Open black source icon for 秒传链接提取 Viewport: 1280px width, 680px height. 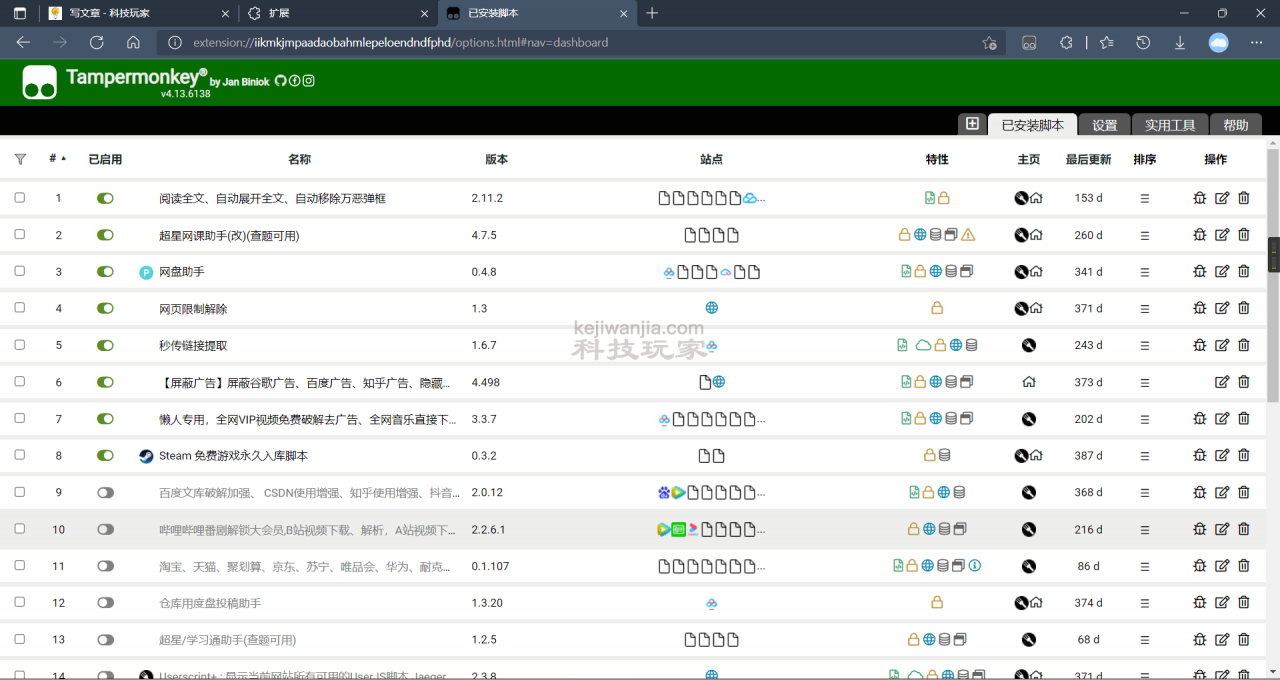pos(1029,345)
